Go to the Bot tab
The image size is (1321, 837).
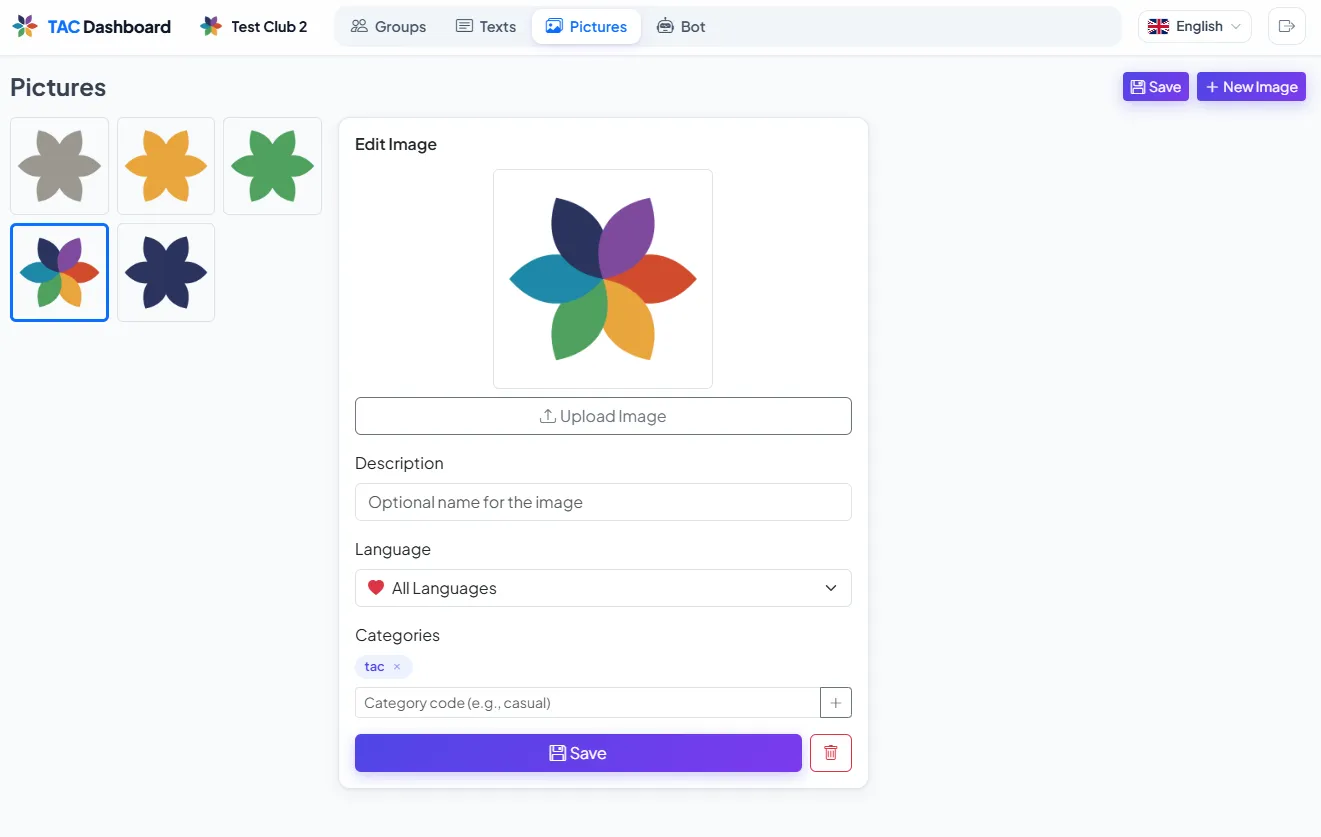(681, 26)
